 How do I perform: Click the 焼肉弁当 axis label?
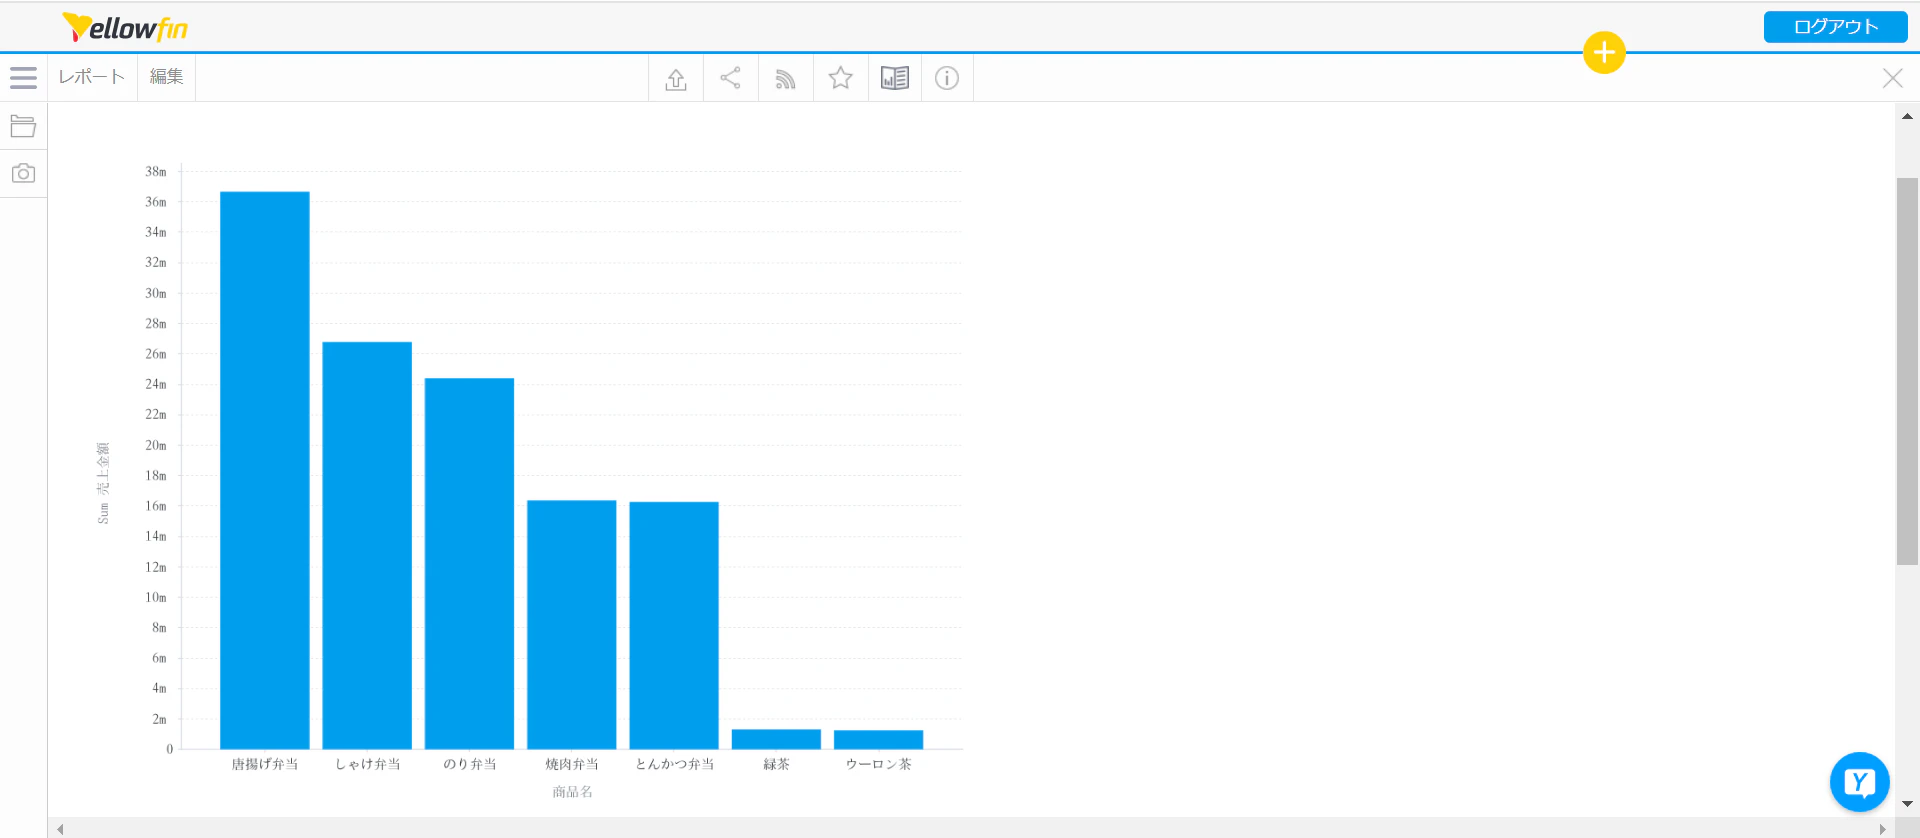[572, 764]
